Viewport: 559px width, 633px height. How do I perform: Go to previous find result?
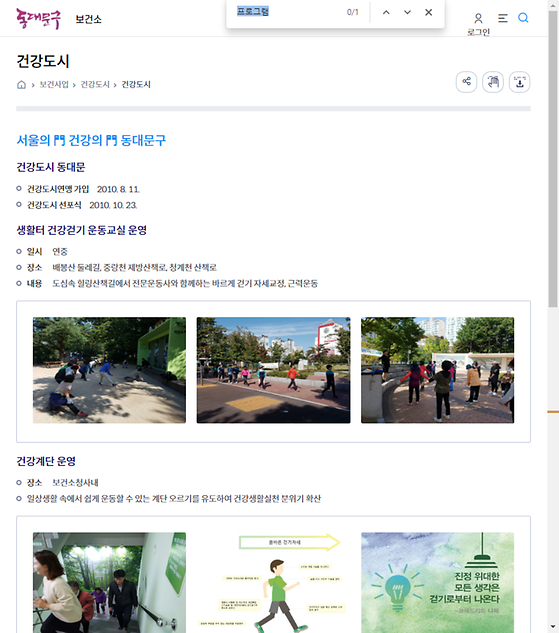(x=386, y=12)
